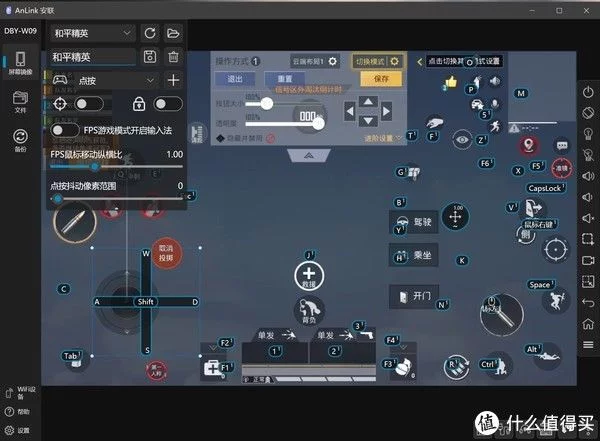Open 切换模式 switch mode settings
Viewport: 600px width, 441px height.
377,61
